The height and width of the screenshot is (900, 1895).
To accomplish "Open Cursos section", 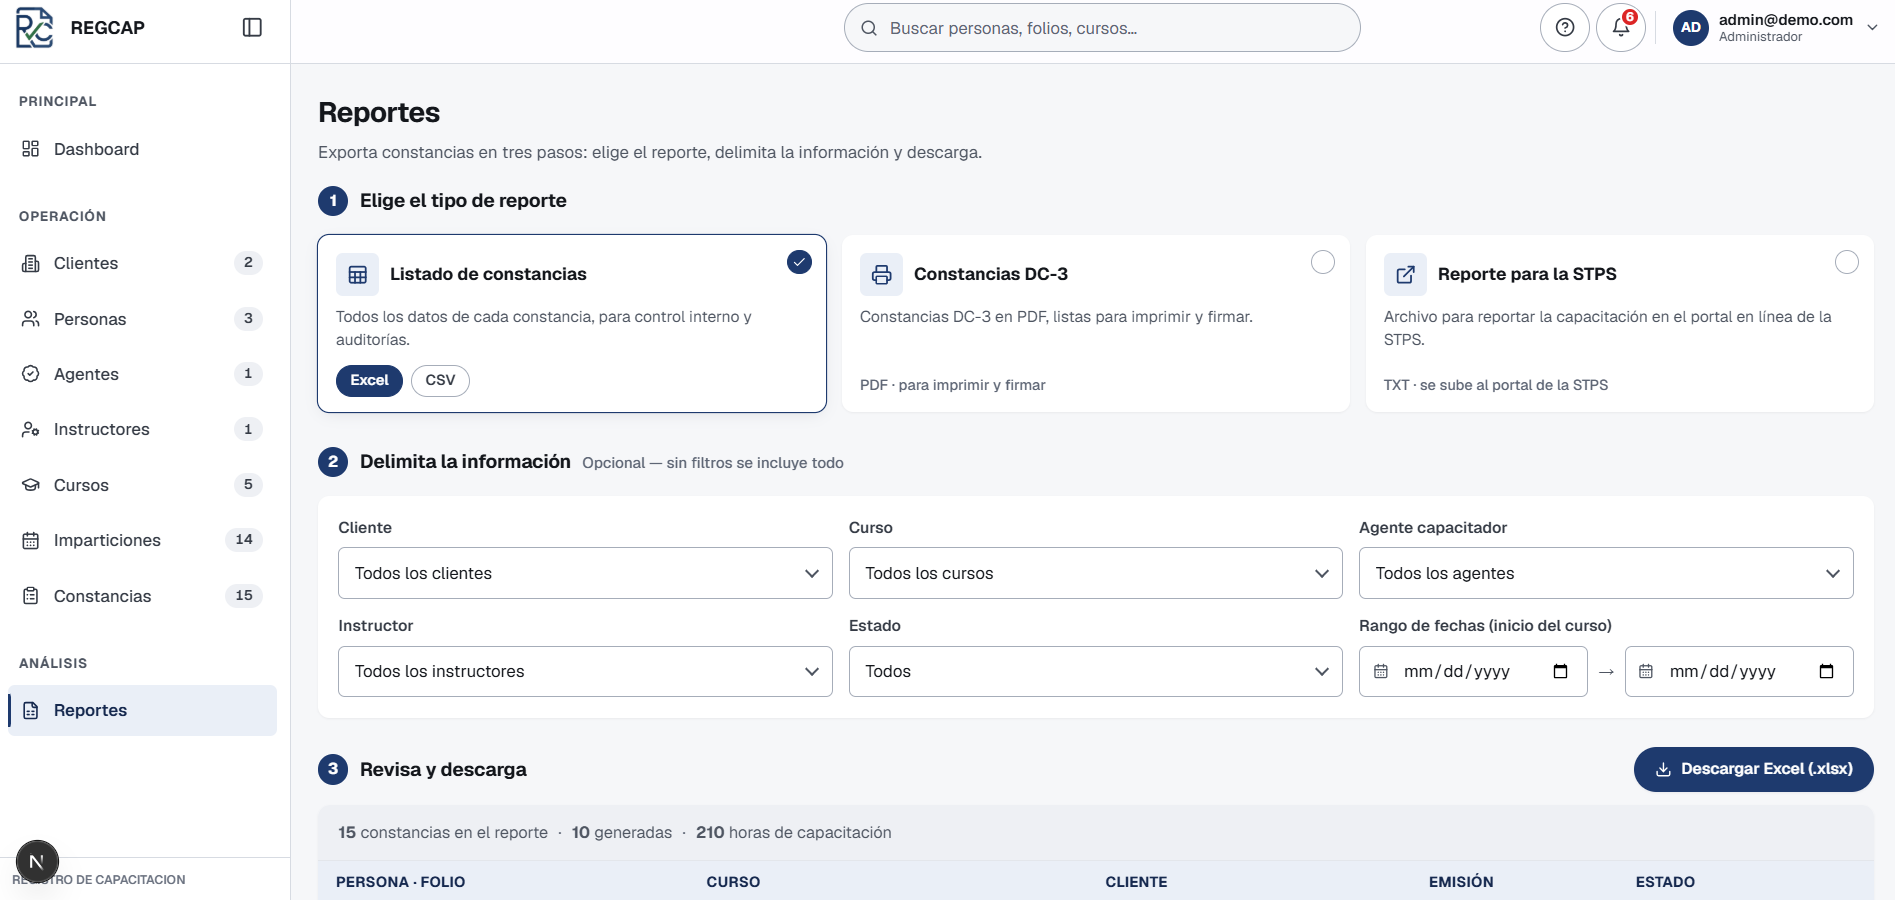I will [142, 485].
